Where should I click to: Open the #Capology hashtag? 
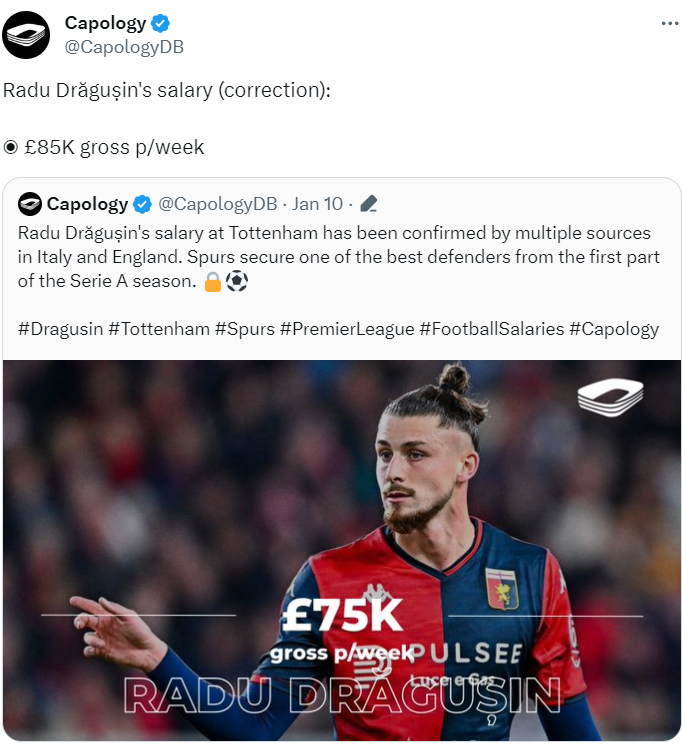(x=614, y=329)
